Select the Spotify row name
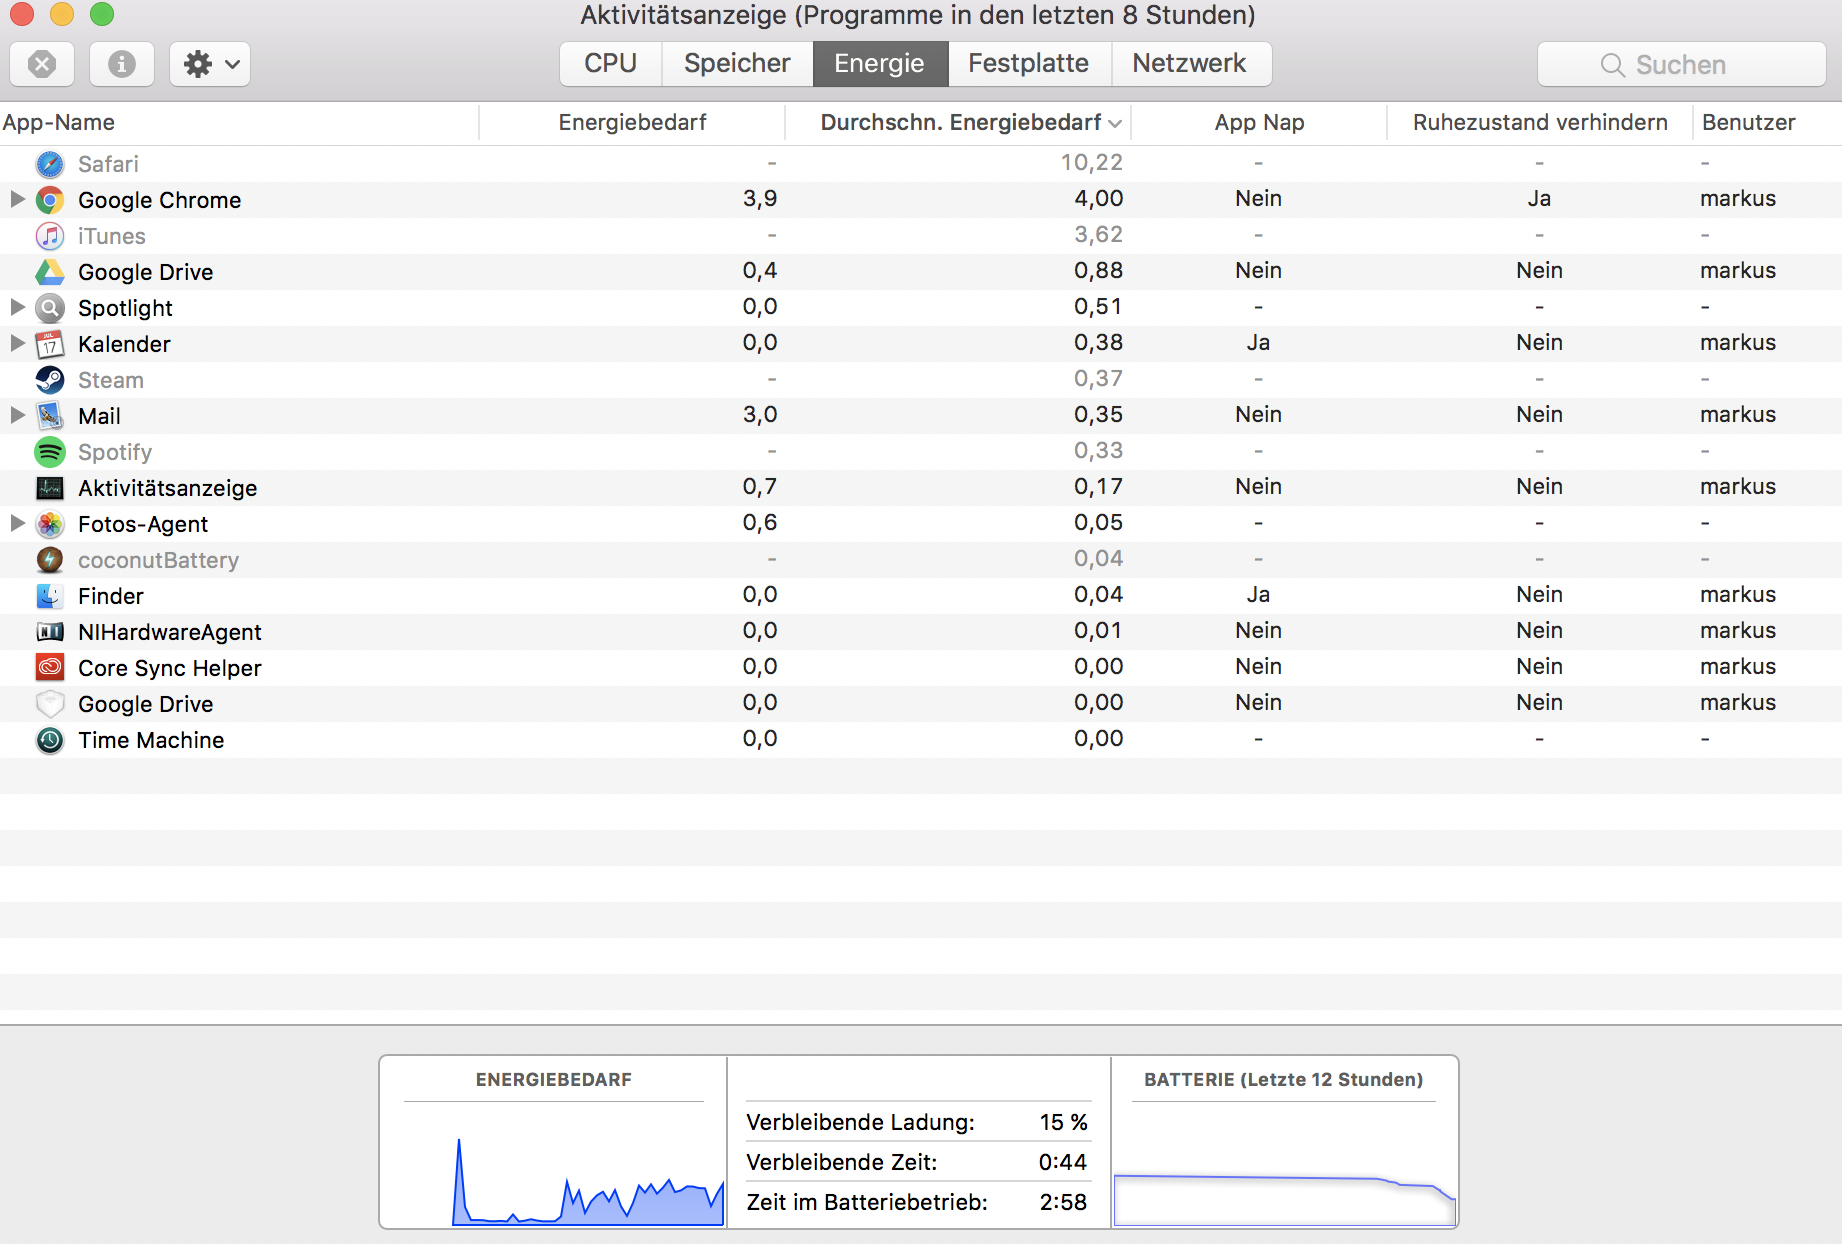 pyautogui.click(x=115, y=452)
